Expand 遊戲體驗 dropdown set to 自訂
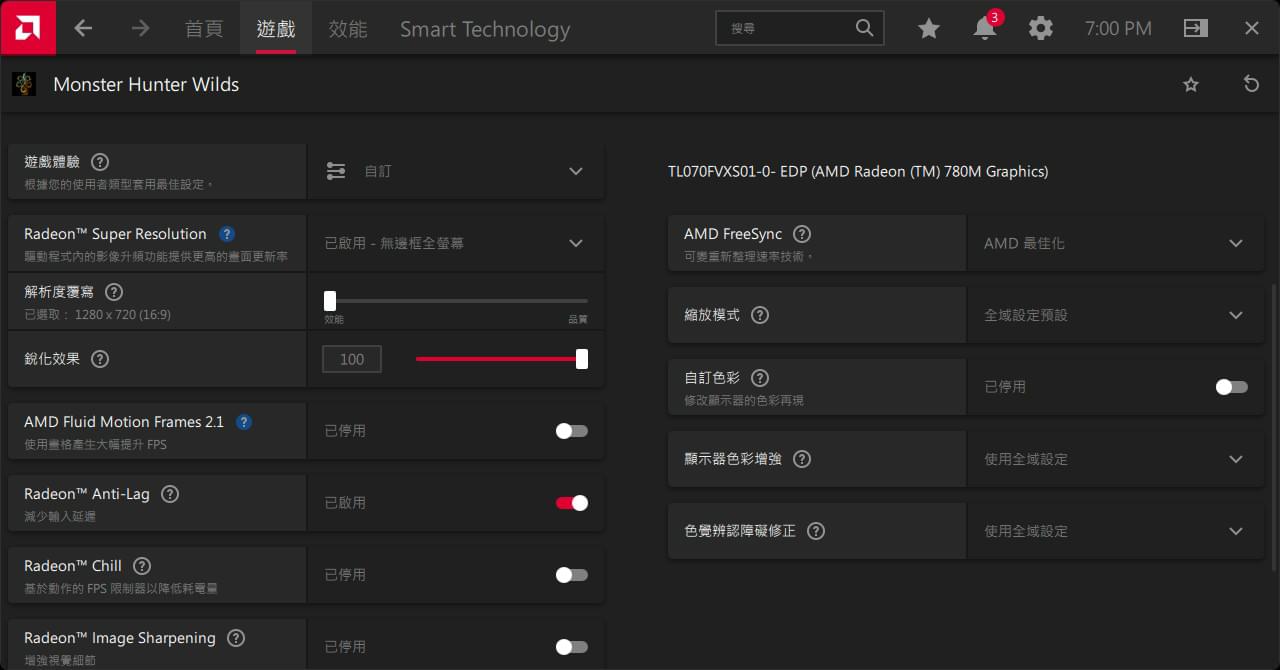The width and height of the screenshot is (1280, 670). pos(456,171)
